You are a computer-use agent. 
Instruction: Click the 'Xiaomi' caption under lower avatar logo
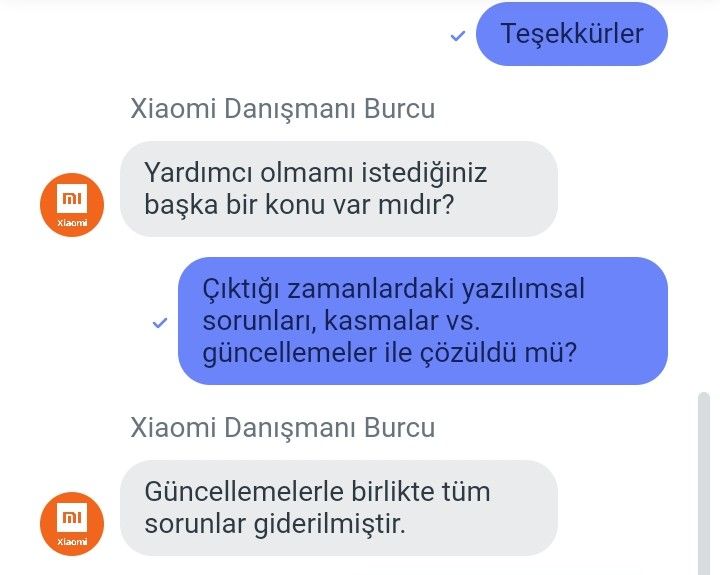[x=72, y=542]
